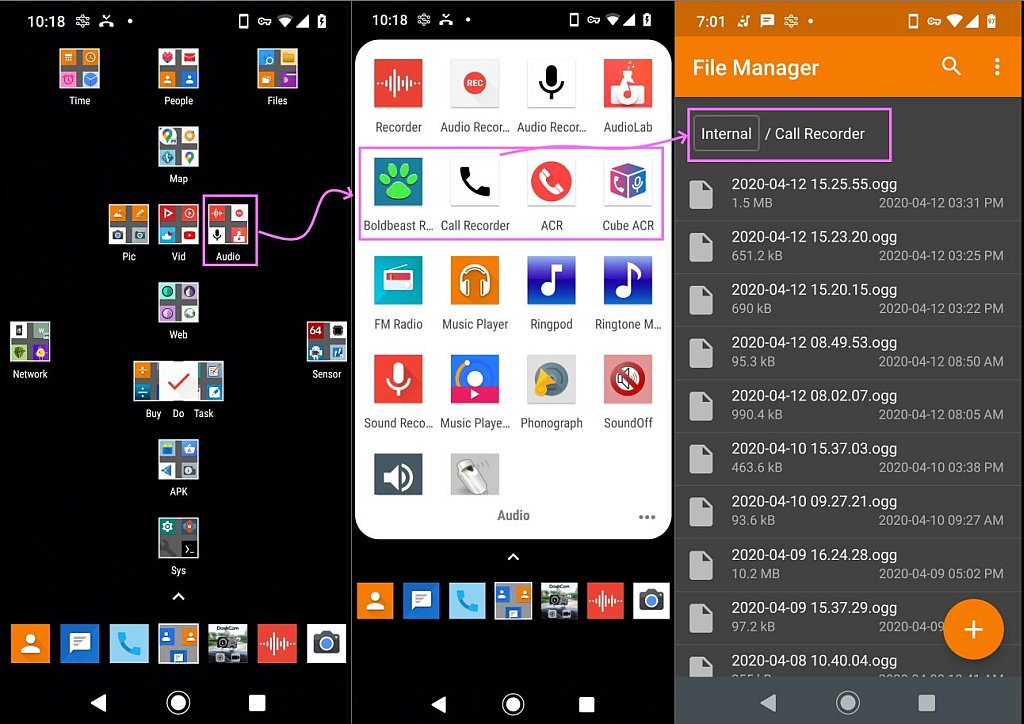Image resolution: width=1024 pixels, height=724 pixels.
Task: Open file 2020-04-12 08.02.07.ogg
Action: (x=848, y=405)
